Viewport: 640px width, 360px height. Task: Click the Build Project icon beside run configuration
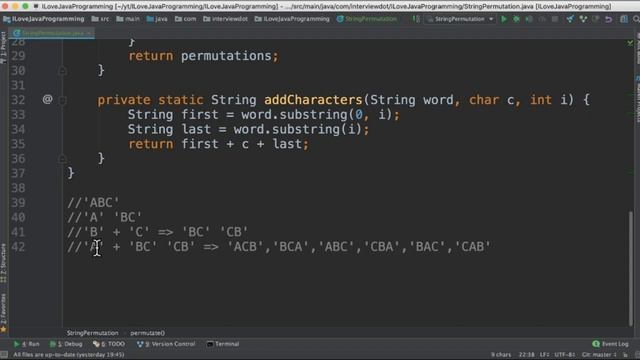[416, 19]
